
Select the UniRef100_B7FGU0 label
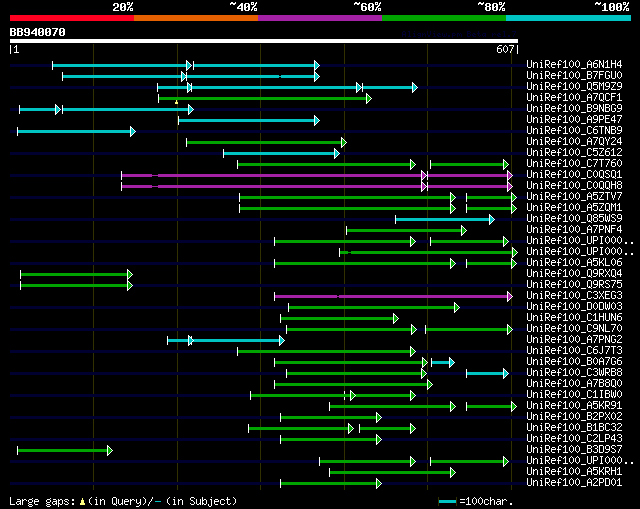(x=574, y=75)
